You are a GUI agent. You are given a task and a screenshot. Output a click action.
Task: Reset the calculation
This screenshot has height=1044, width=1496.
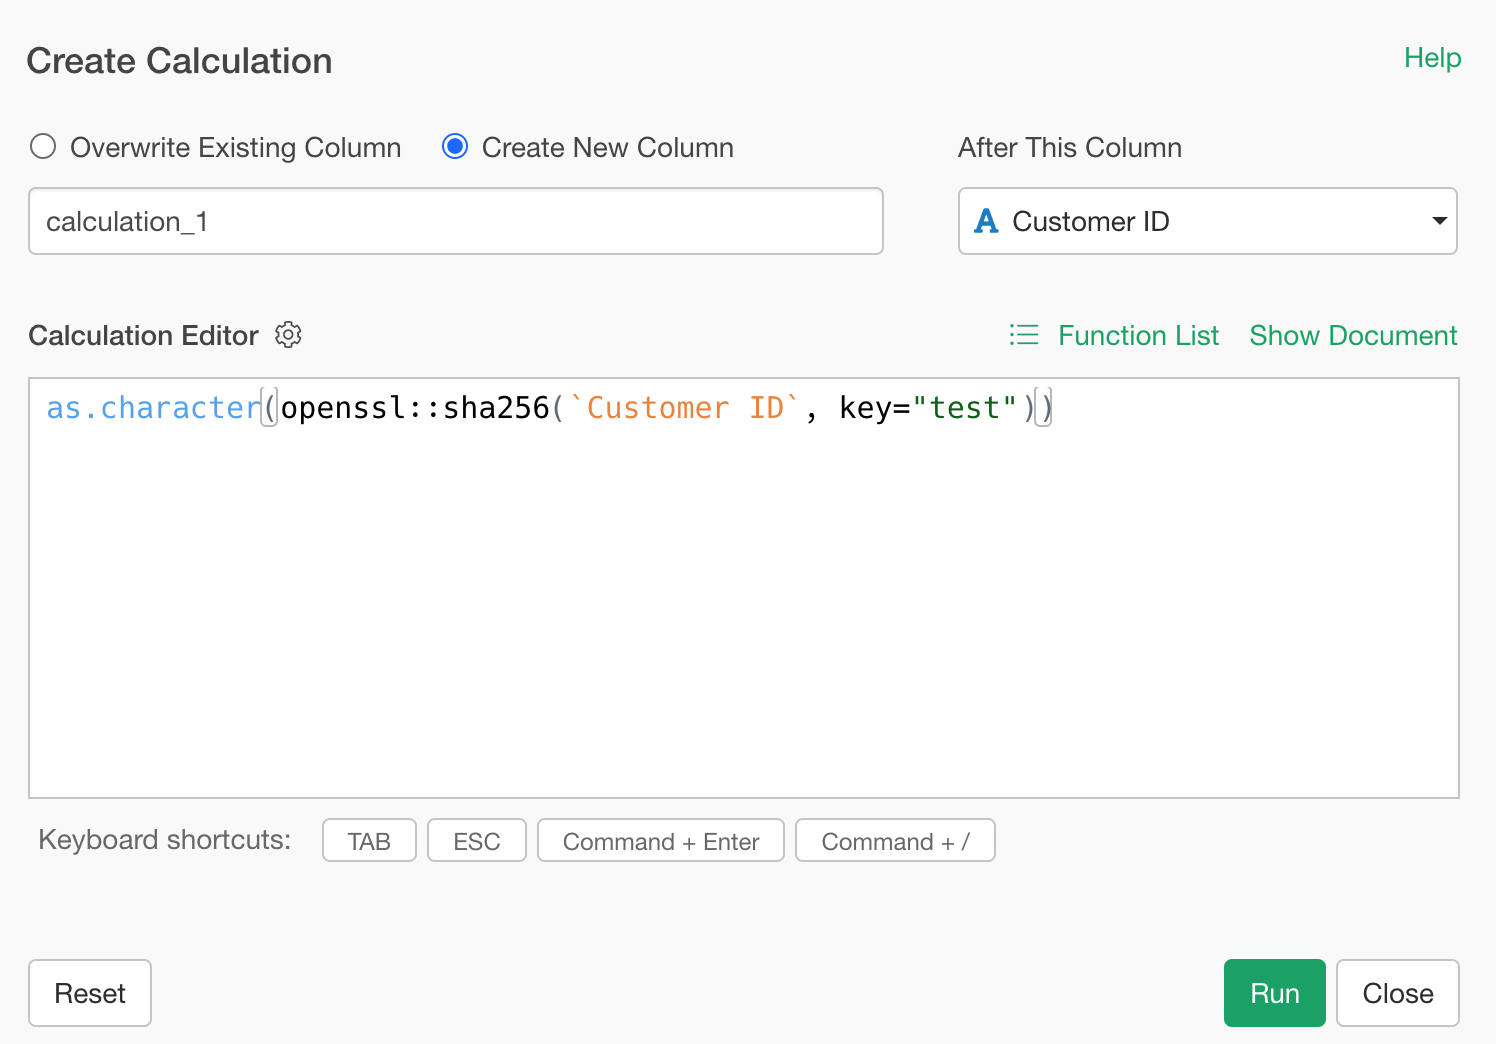(90, 993)
